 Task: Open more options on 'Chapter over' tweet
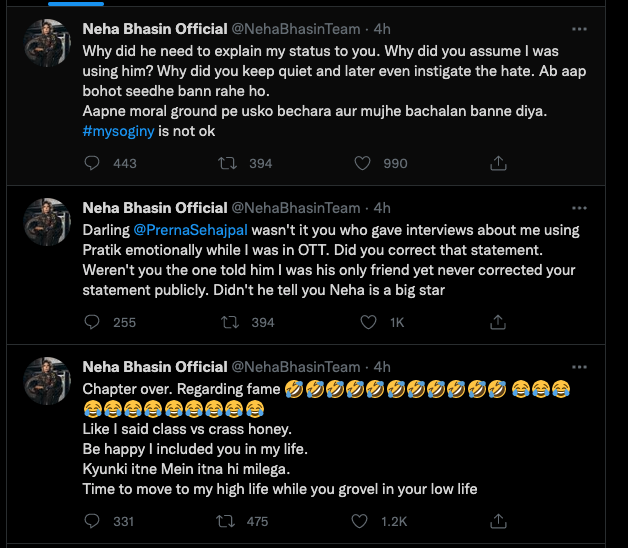tap(579, 367)
